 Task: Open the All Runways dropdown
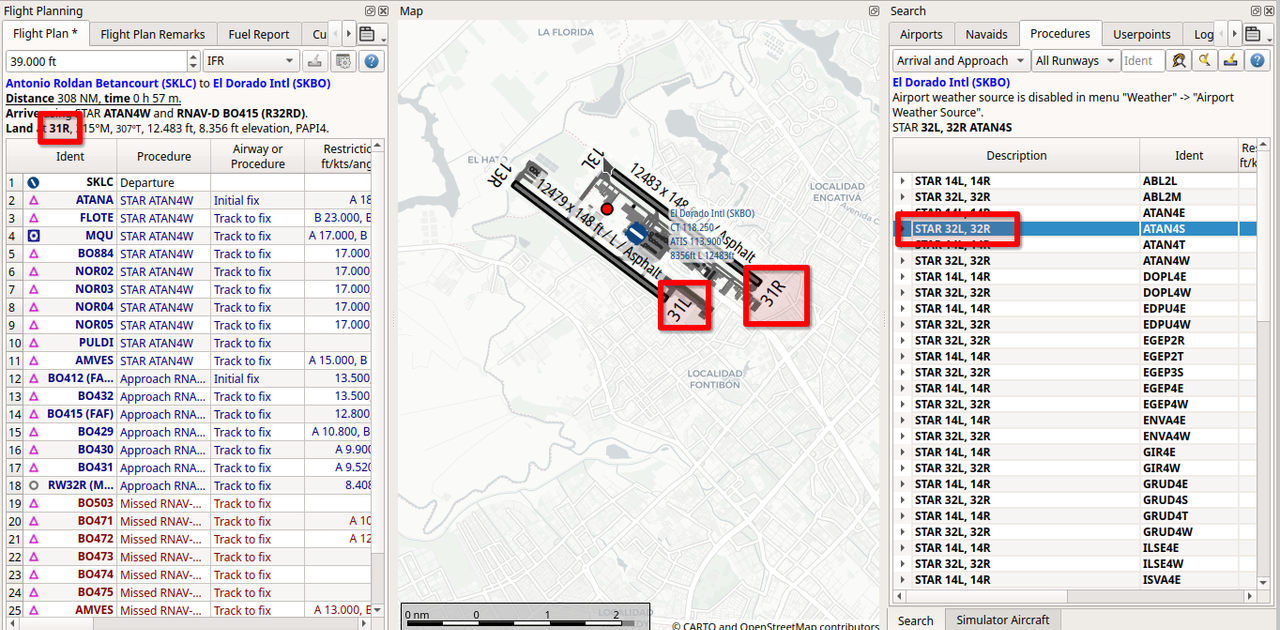(x=1074, y=61)
